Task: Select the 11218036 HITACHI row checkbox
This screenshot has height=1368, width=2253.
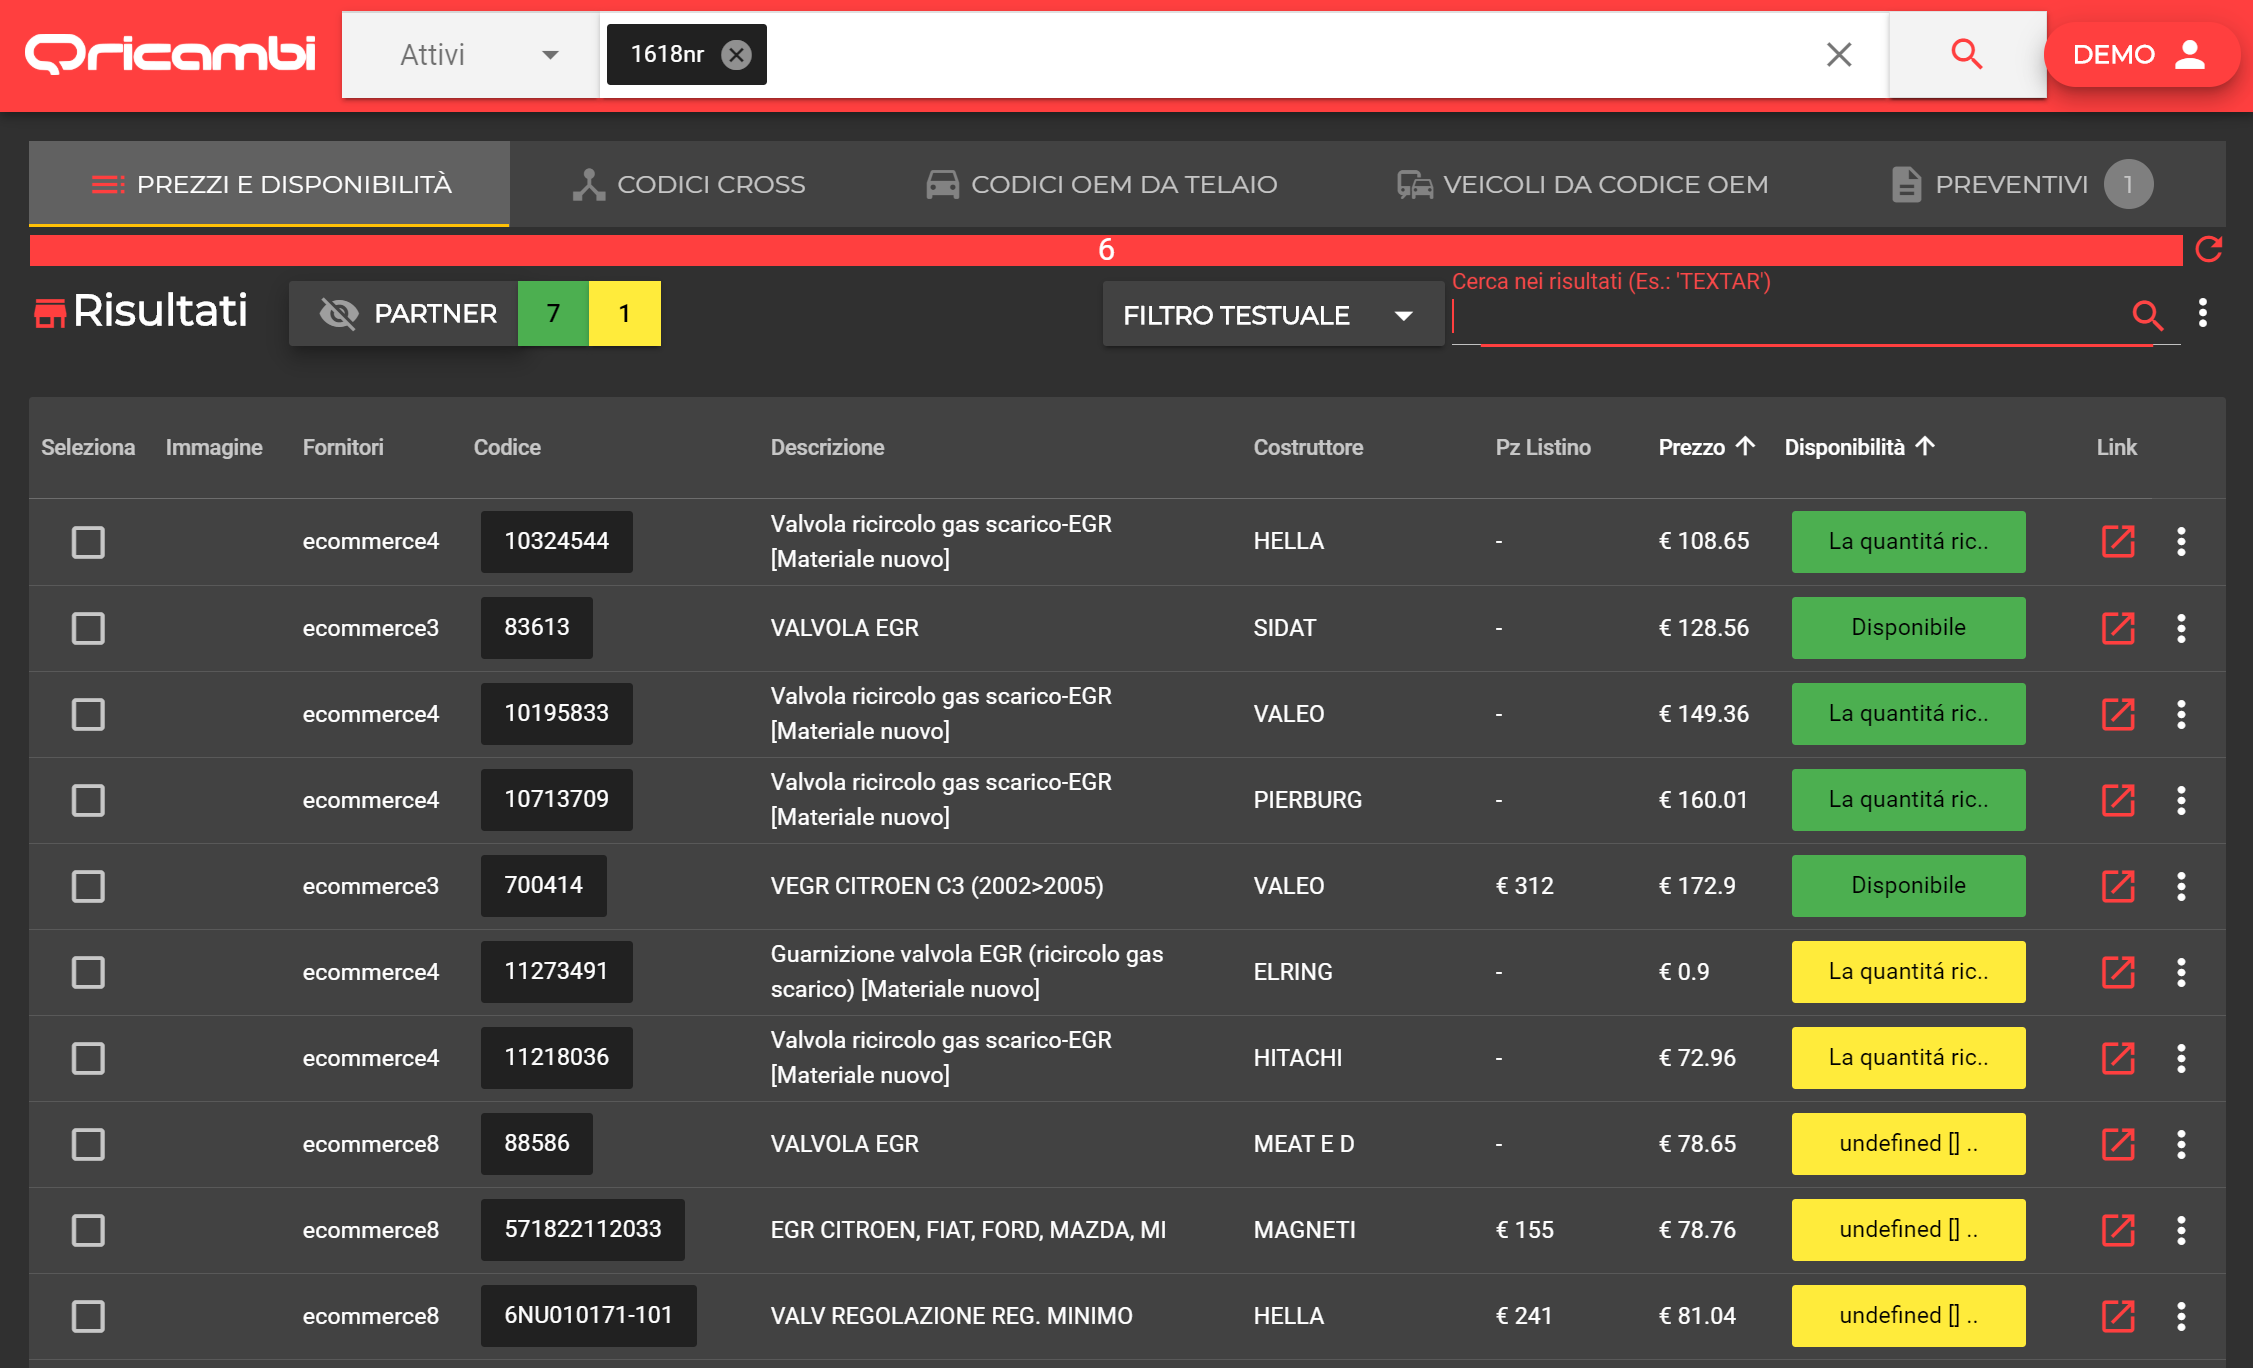Action: [88, 1058]
